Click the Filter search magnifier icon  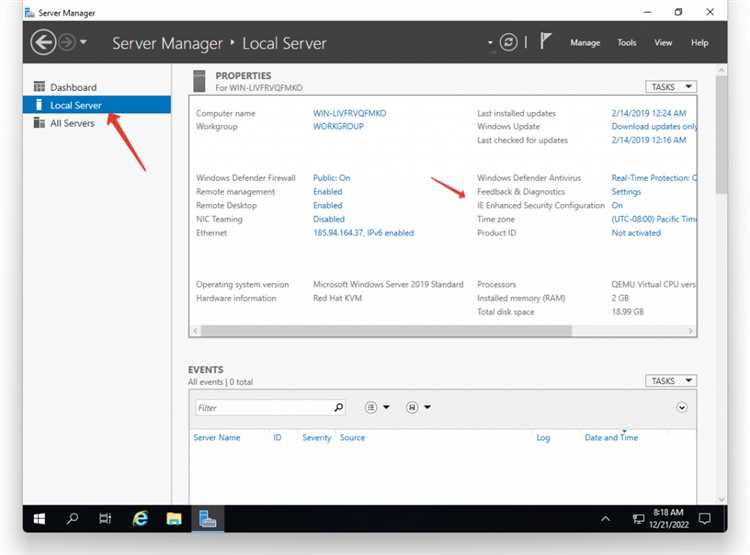(339, 408)
